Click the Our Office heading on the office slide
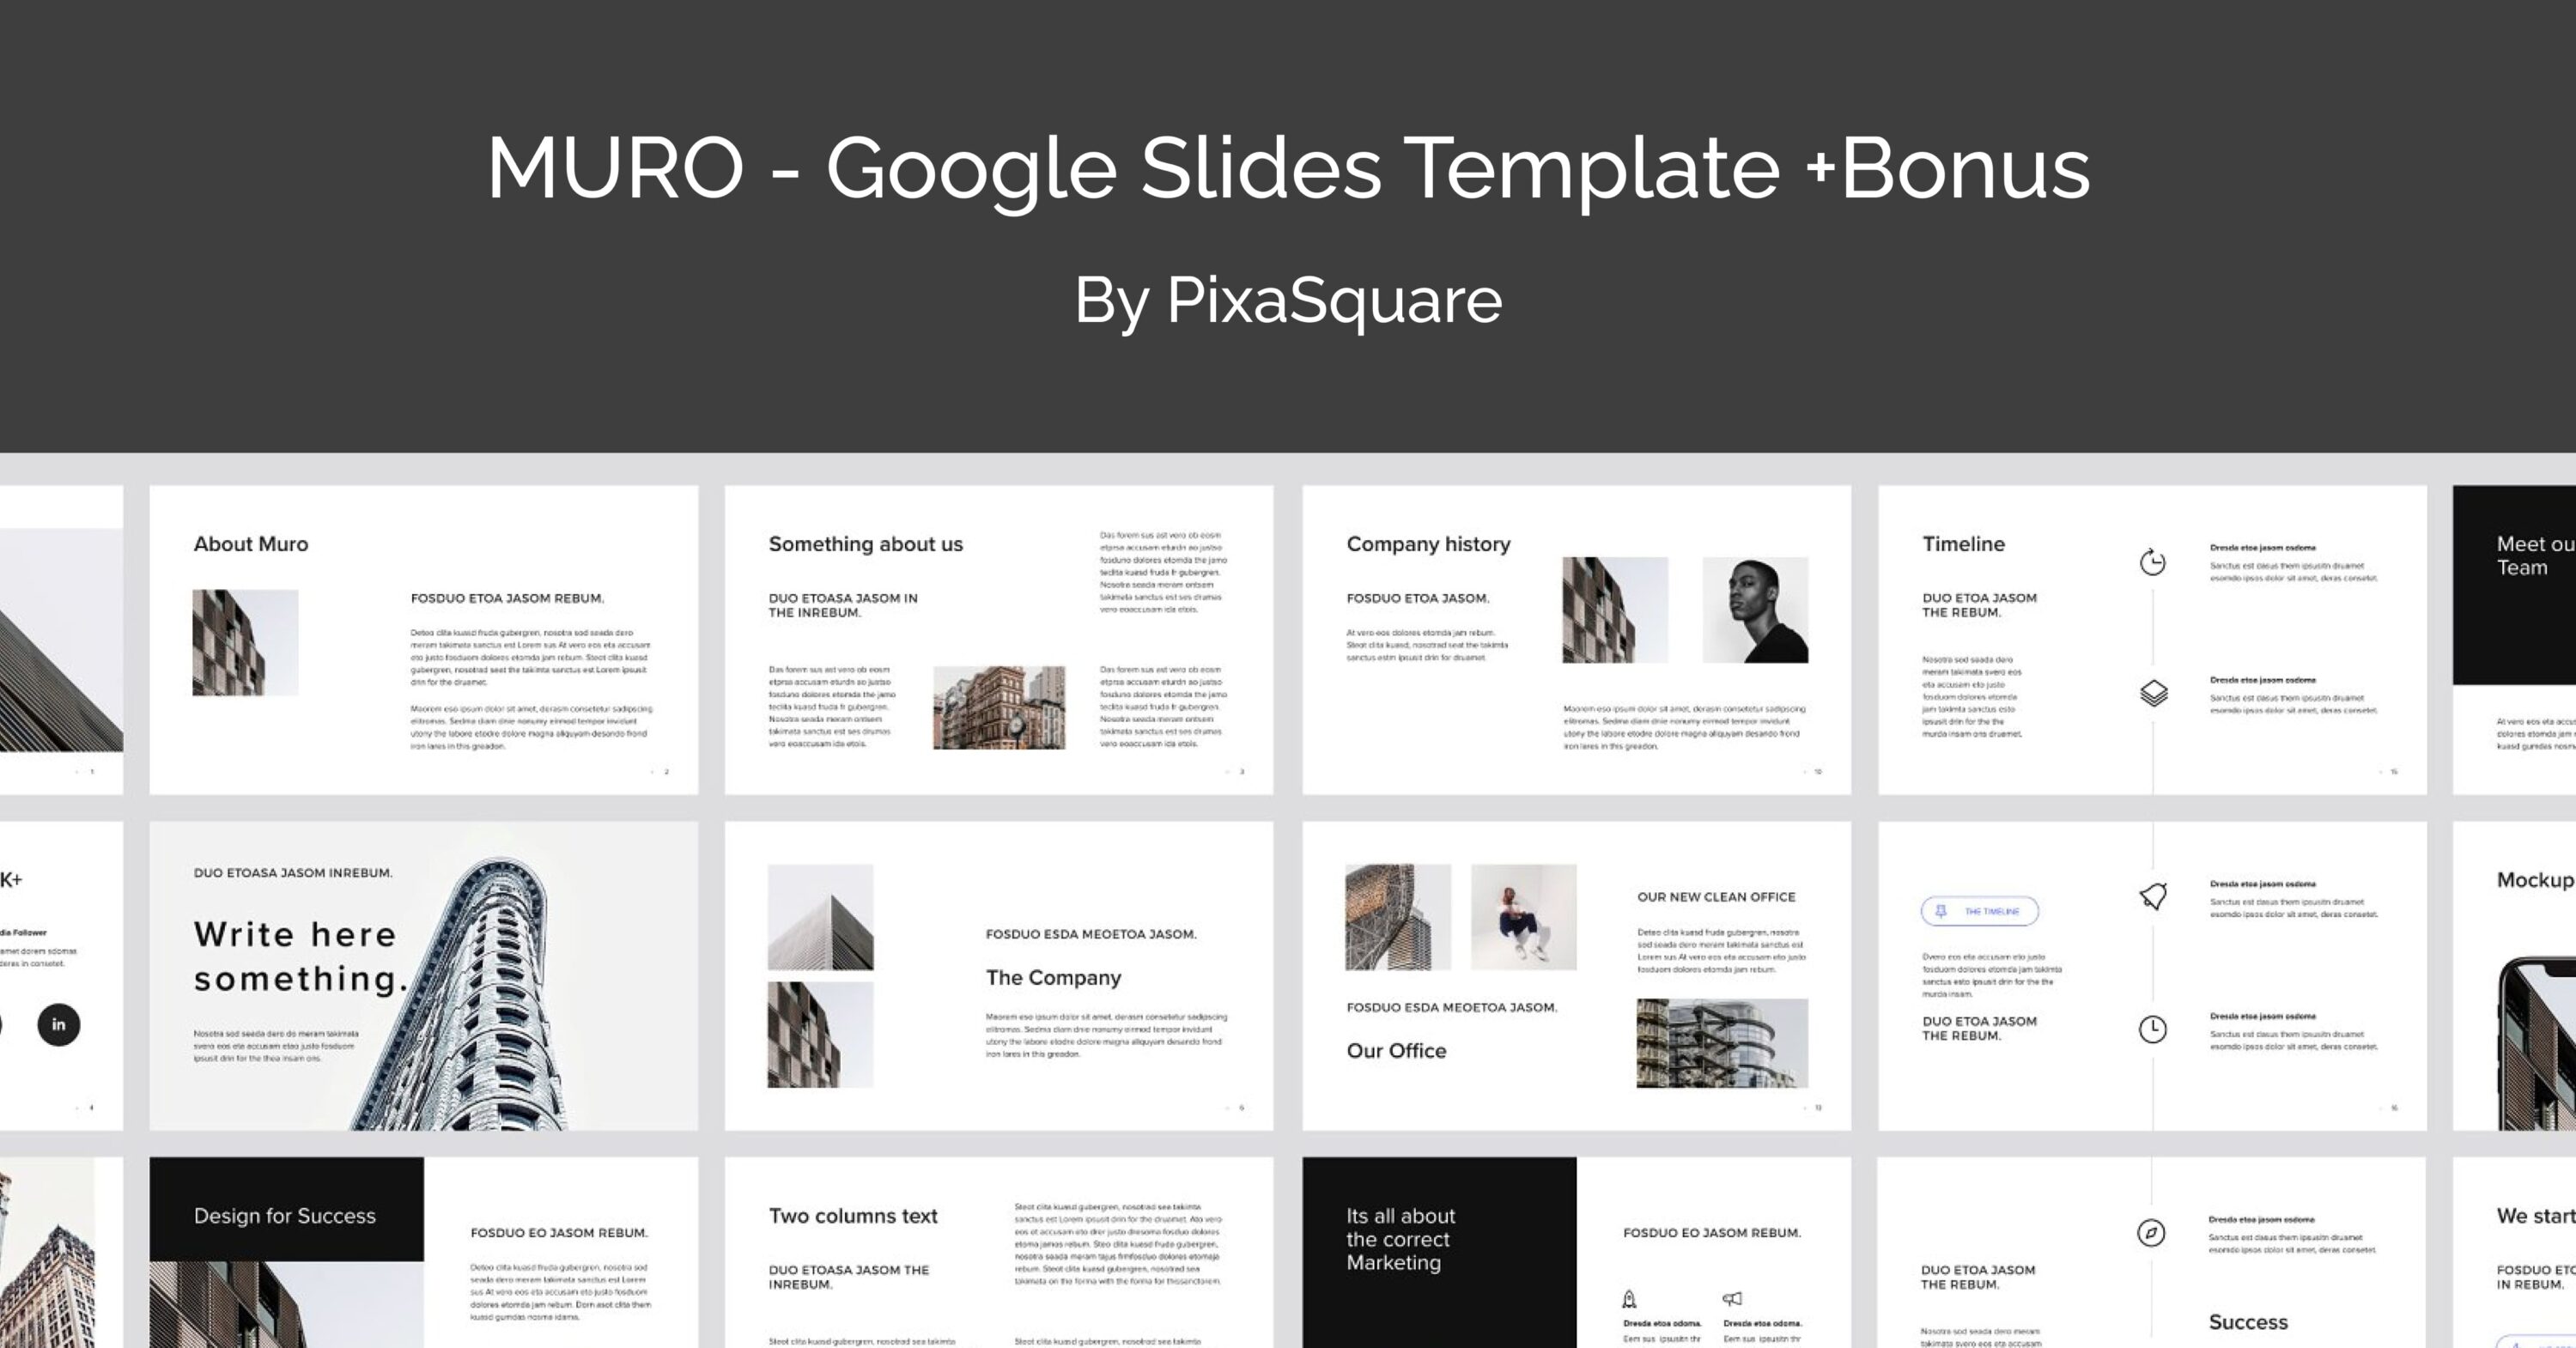The image size is (2576, 1348). tap(1396, 1050)
